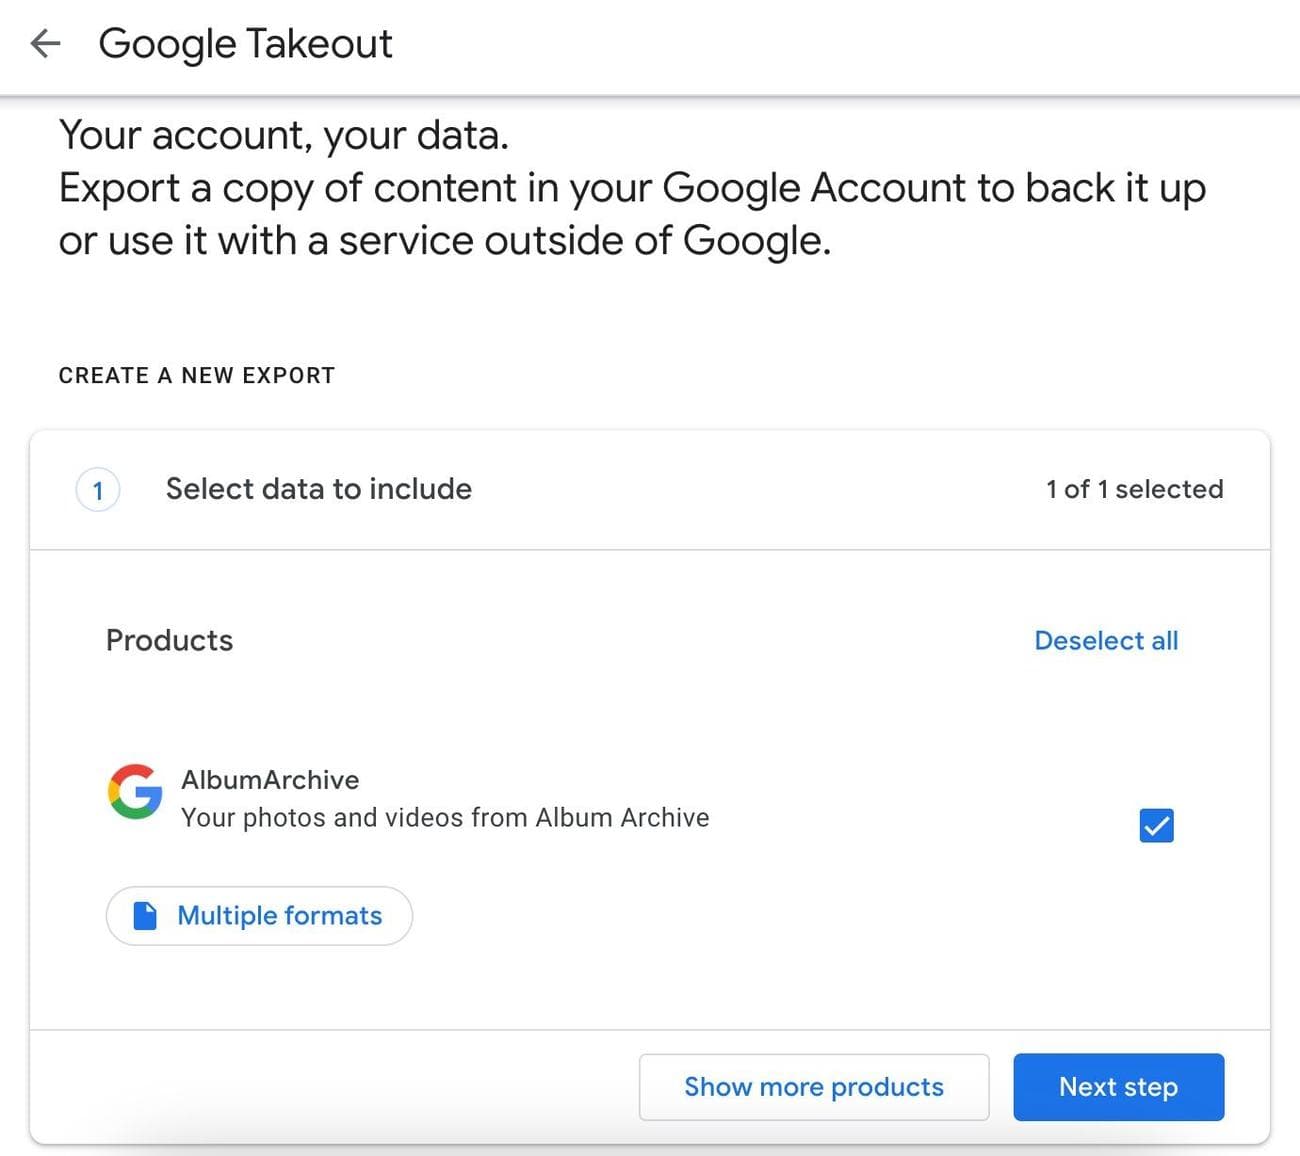Select the AlbumArchive product name
Image resolution: width=1300 pixels, height=1156 pixels.
click(271, 780)
